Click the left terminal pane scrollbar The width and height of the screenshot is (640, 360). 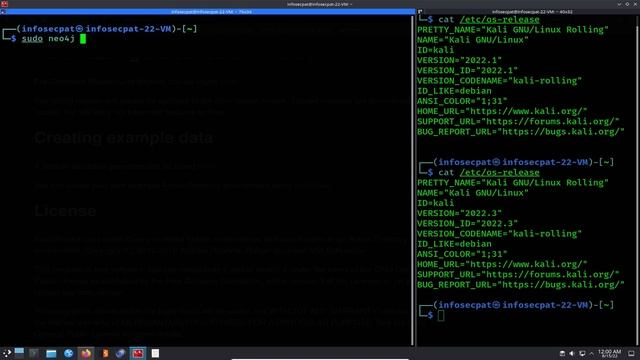point(413,180)
